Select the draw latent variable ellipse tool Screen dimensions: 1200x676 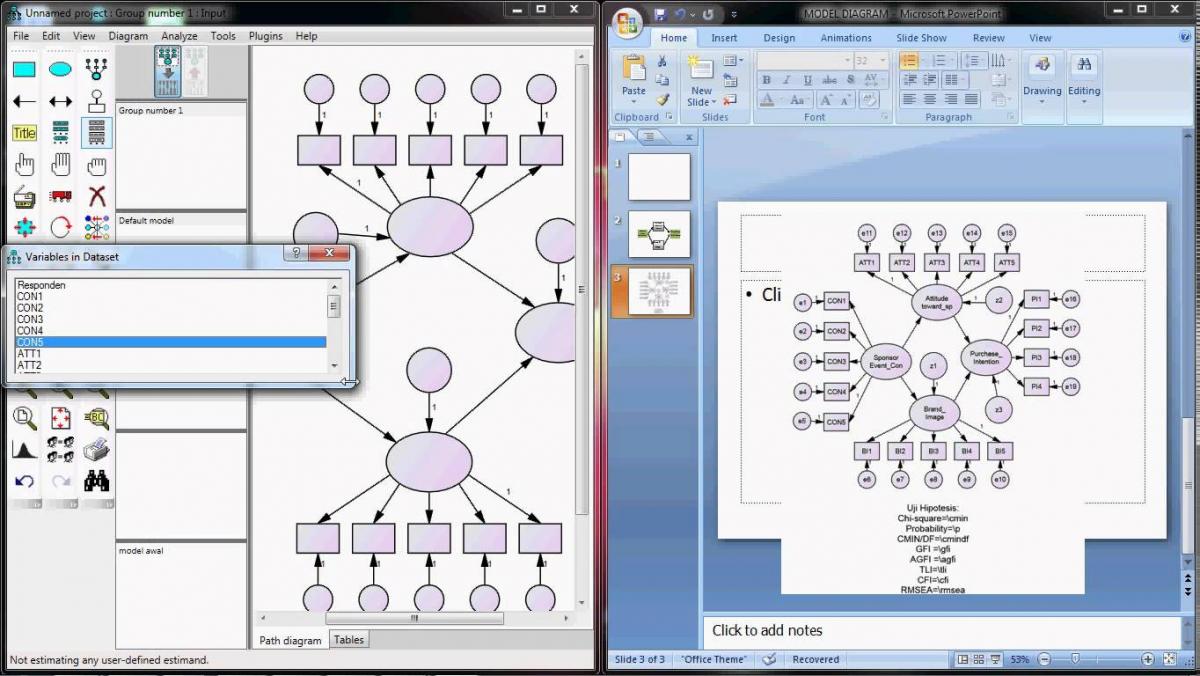(61, 69)
